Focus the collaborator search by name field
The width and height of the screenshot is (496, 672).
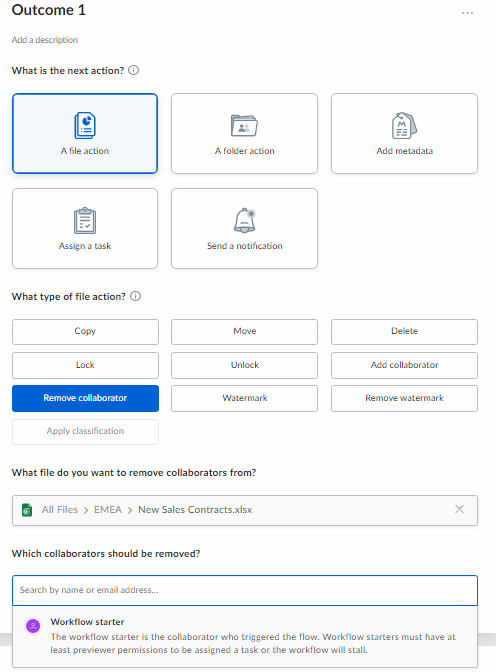pos(245,590)
